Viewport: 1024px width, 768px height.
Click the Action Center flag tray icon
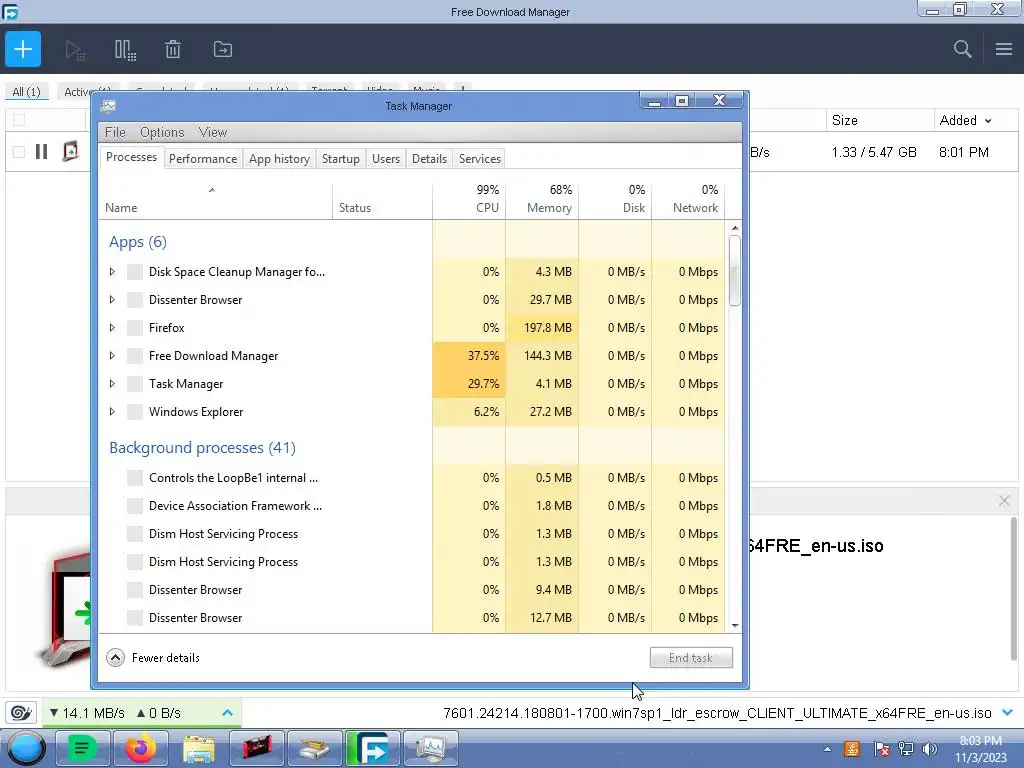881,749
